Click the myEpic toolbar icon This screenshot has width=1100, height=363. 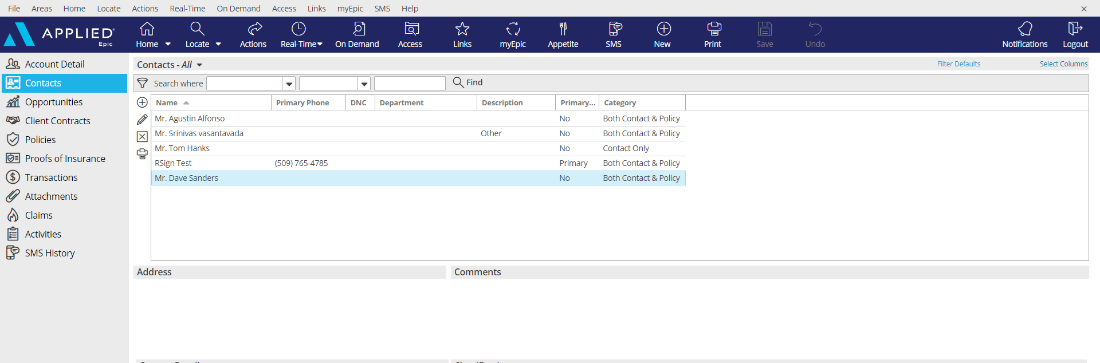coord(514,29)
